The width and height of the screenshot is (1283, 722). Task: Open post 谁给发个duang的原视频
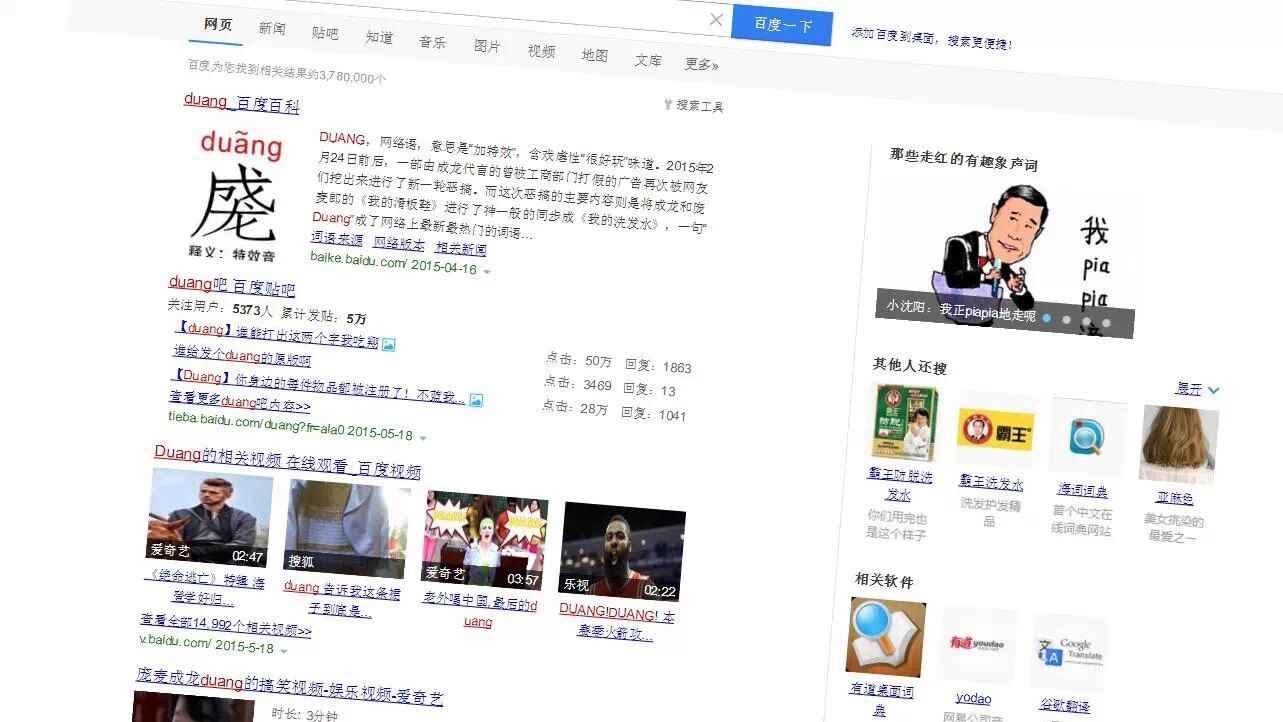[x=241, y=355]
